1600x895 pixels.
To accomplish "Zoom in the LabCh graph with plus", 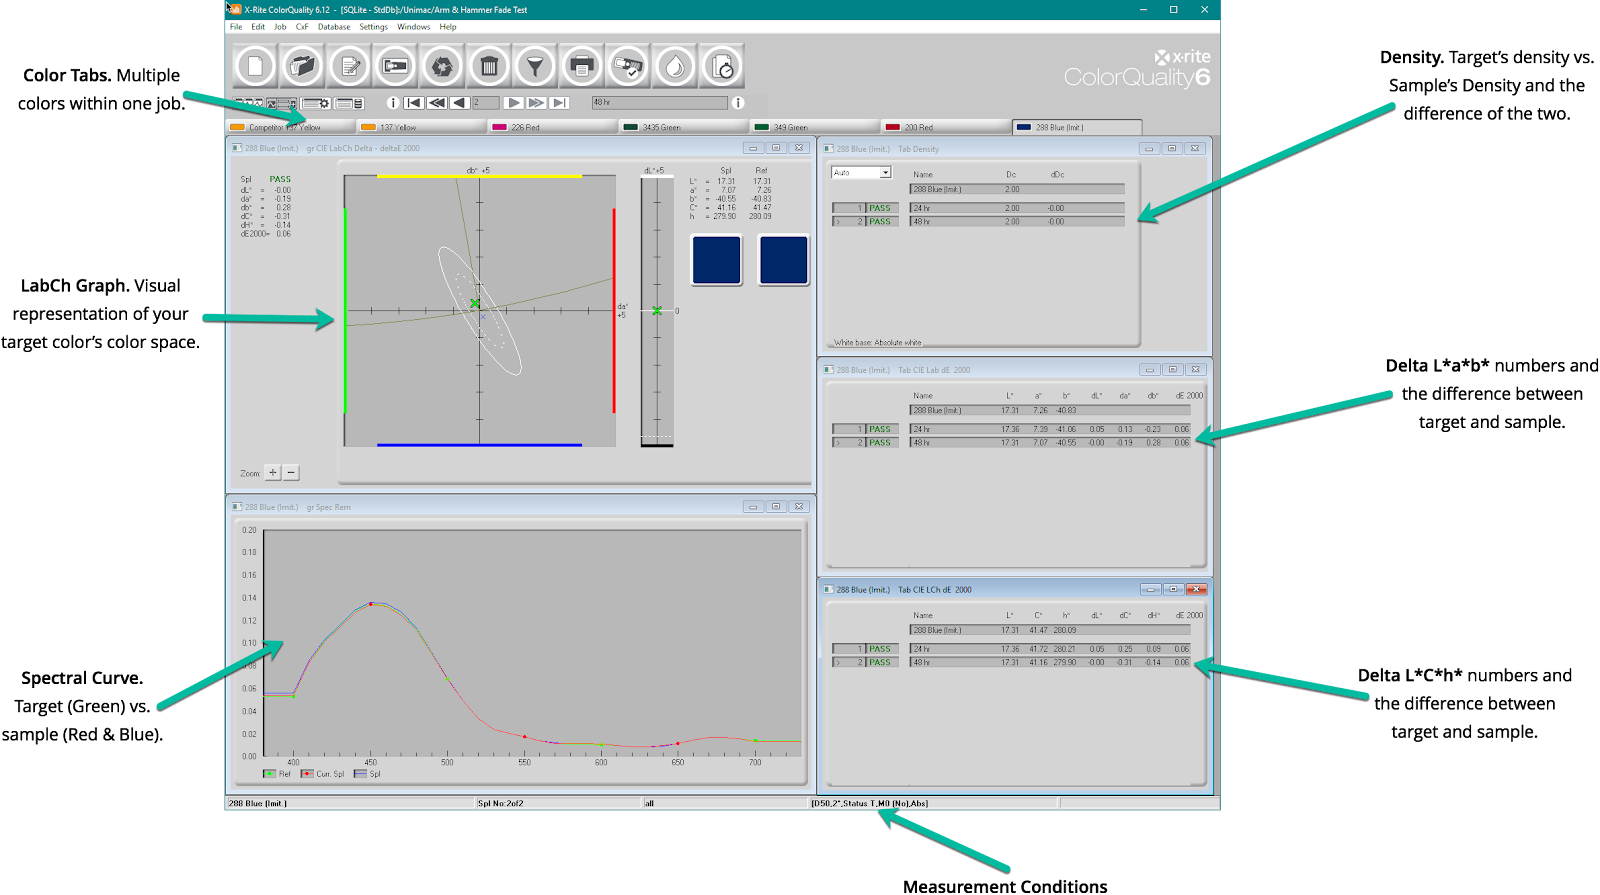I will tap(273, 473).
